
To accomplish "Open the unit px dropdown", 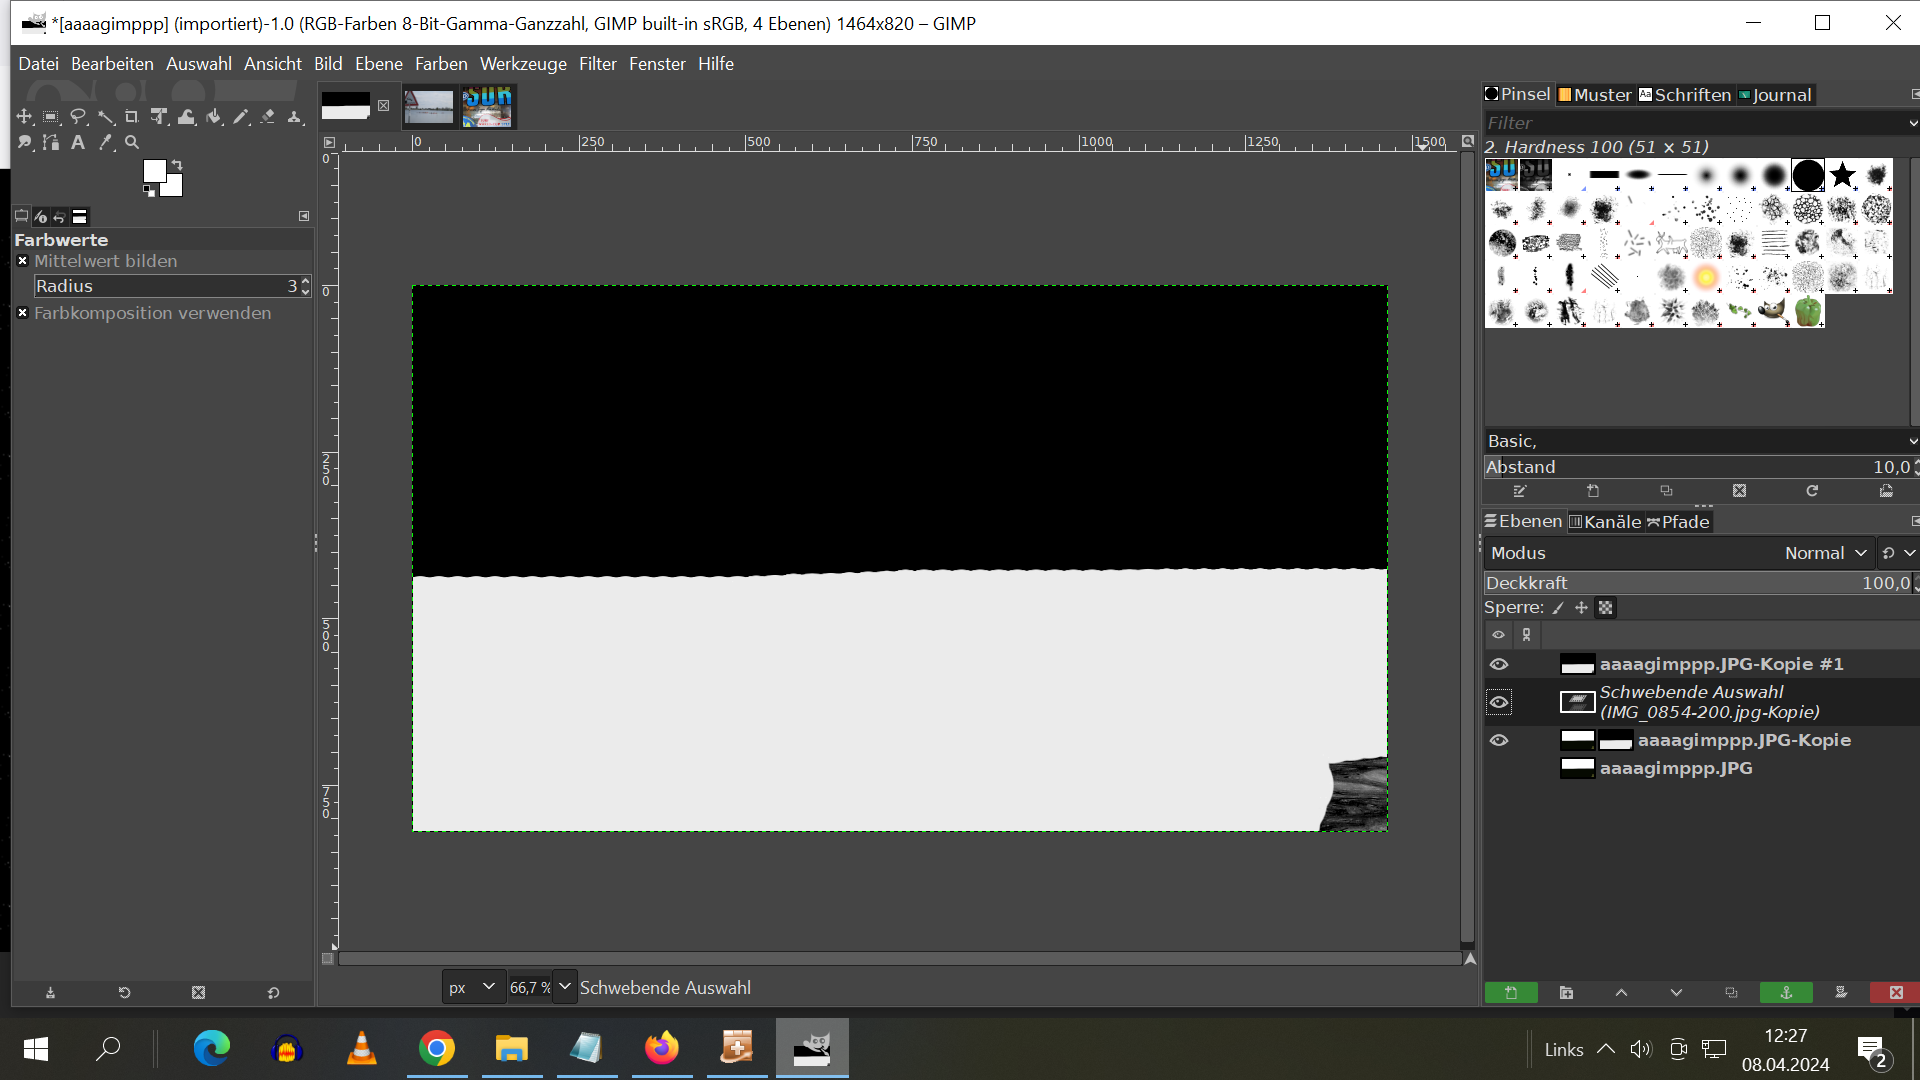I will coord(472,987).
